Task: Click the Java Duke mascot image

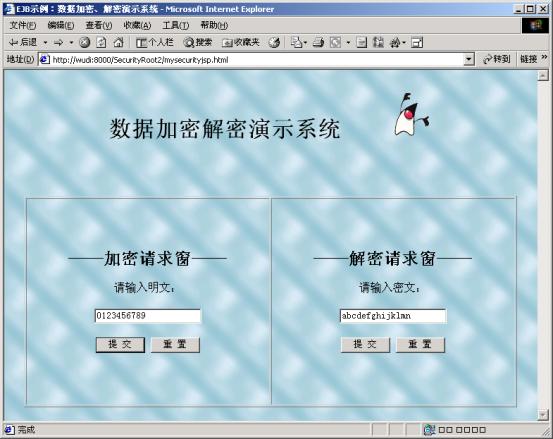Action: [x=412, y=114]
